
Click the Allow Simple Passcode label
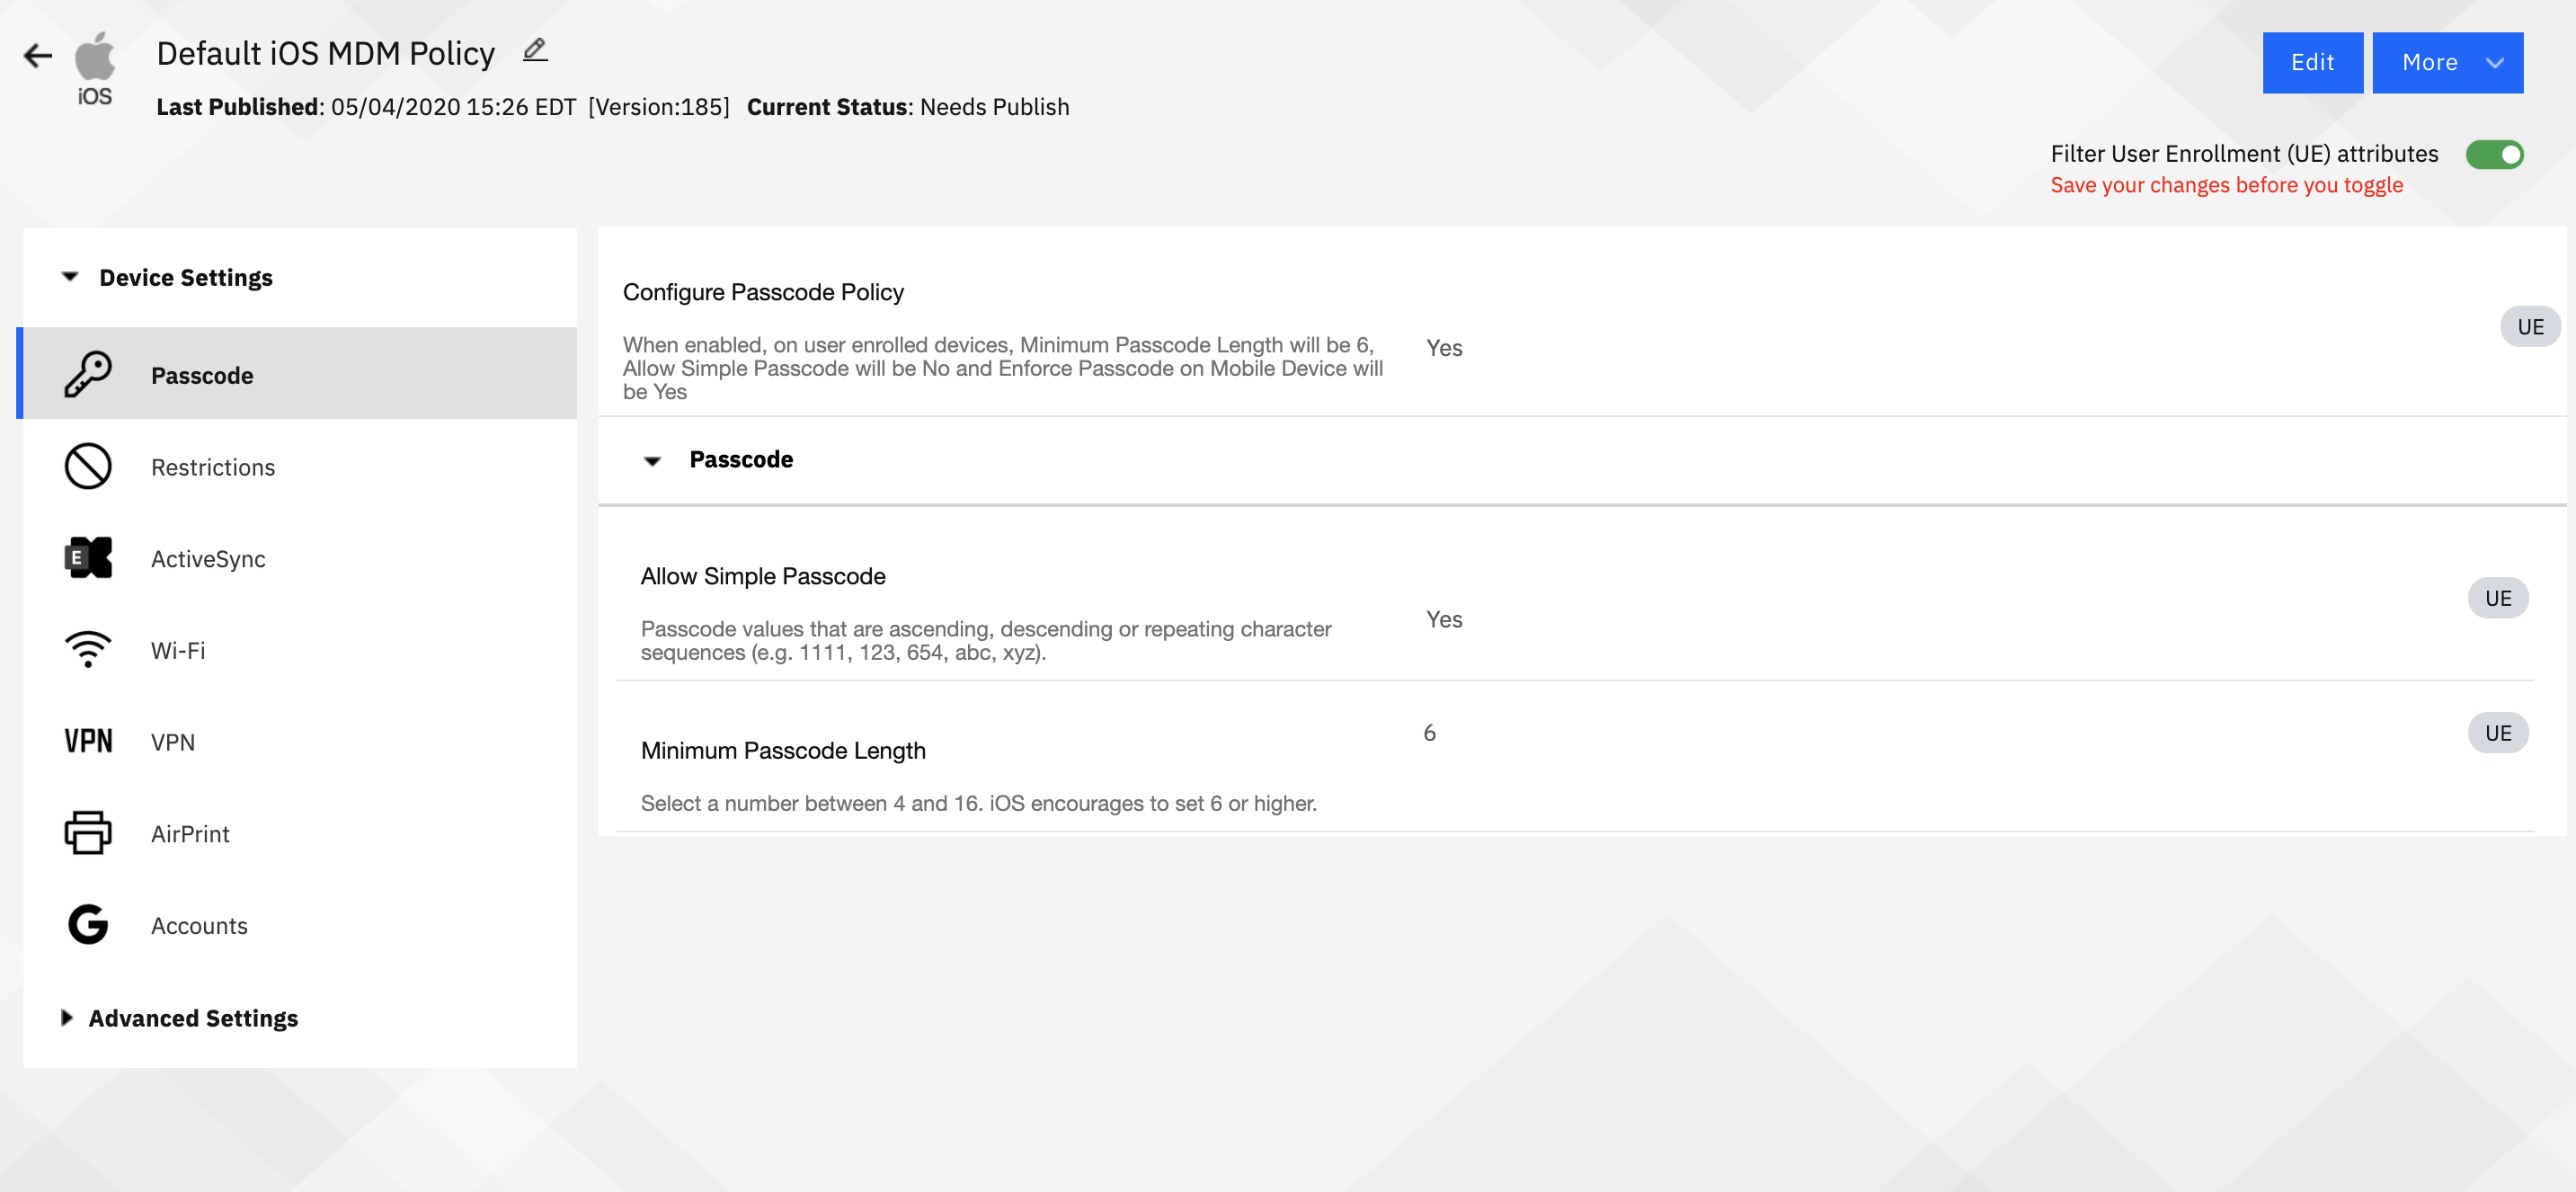click(763, 576)
